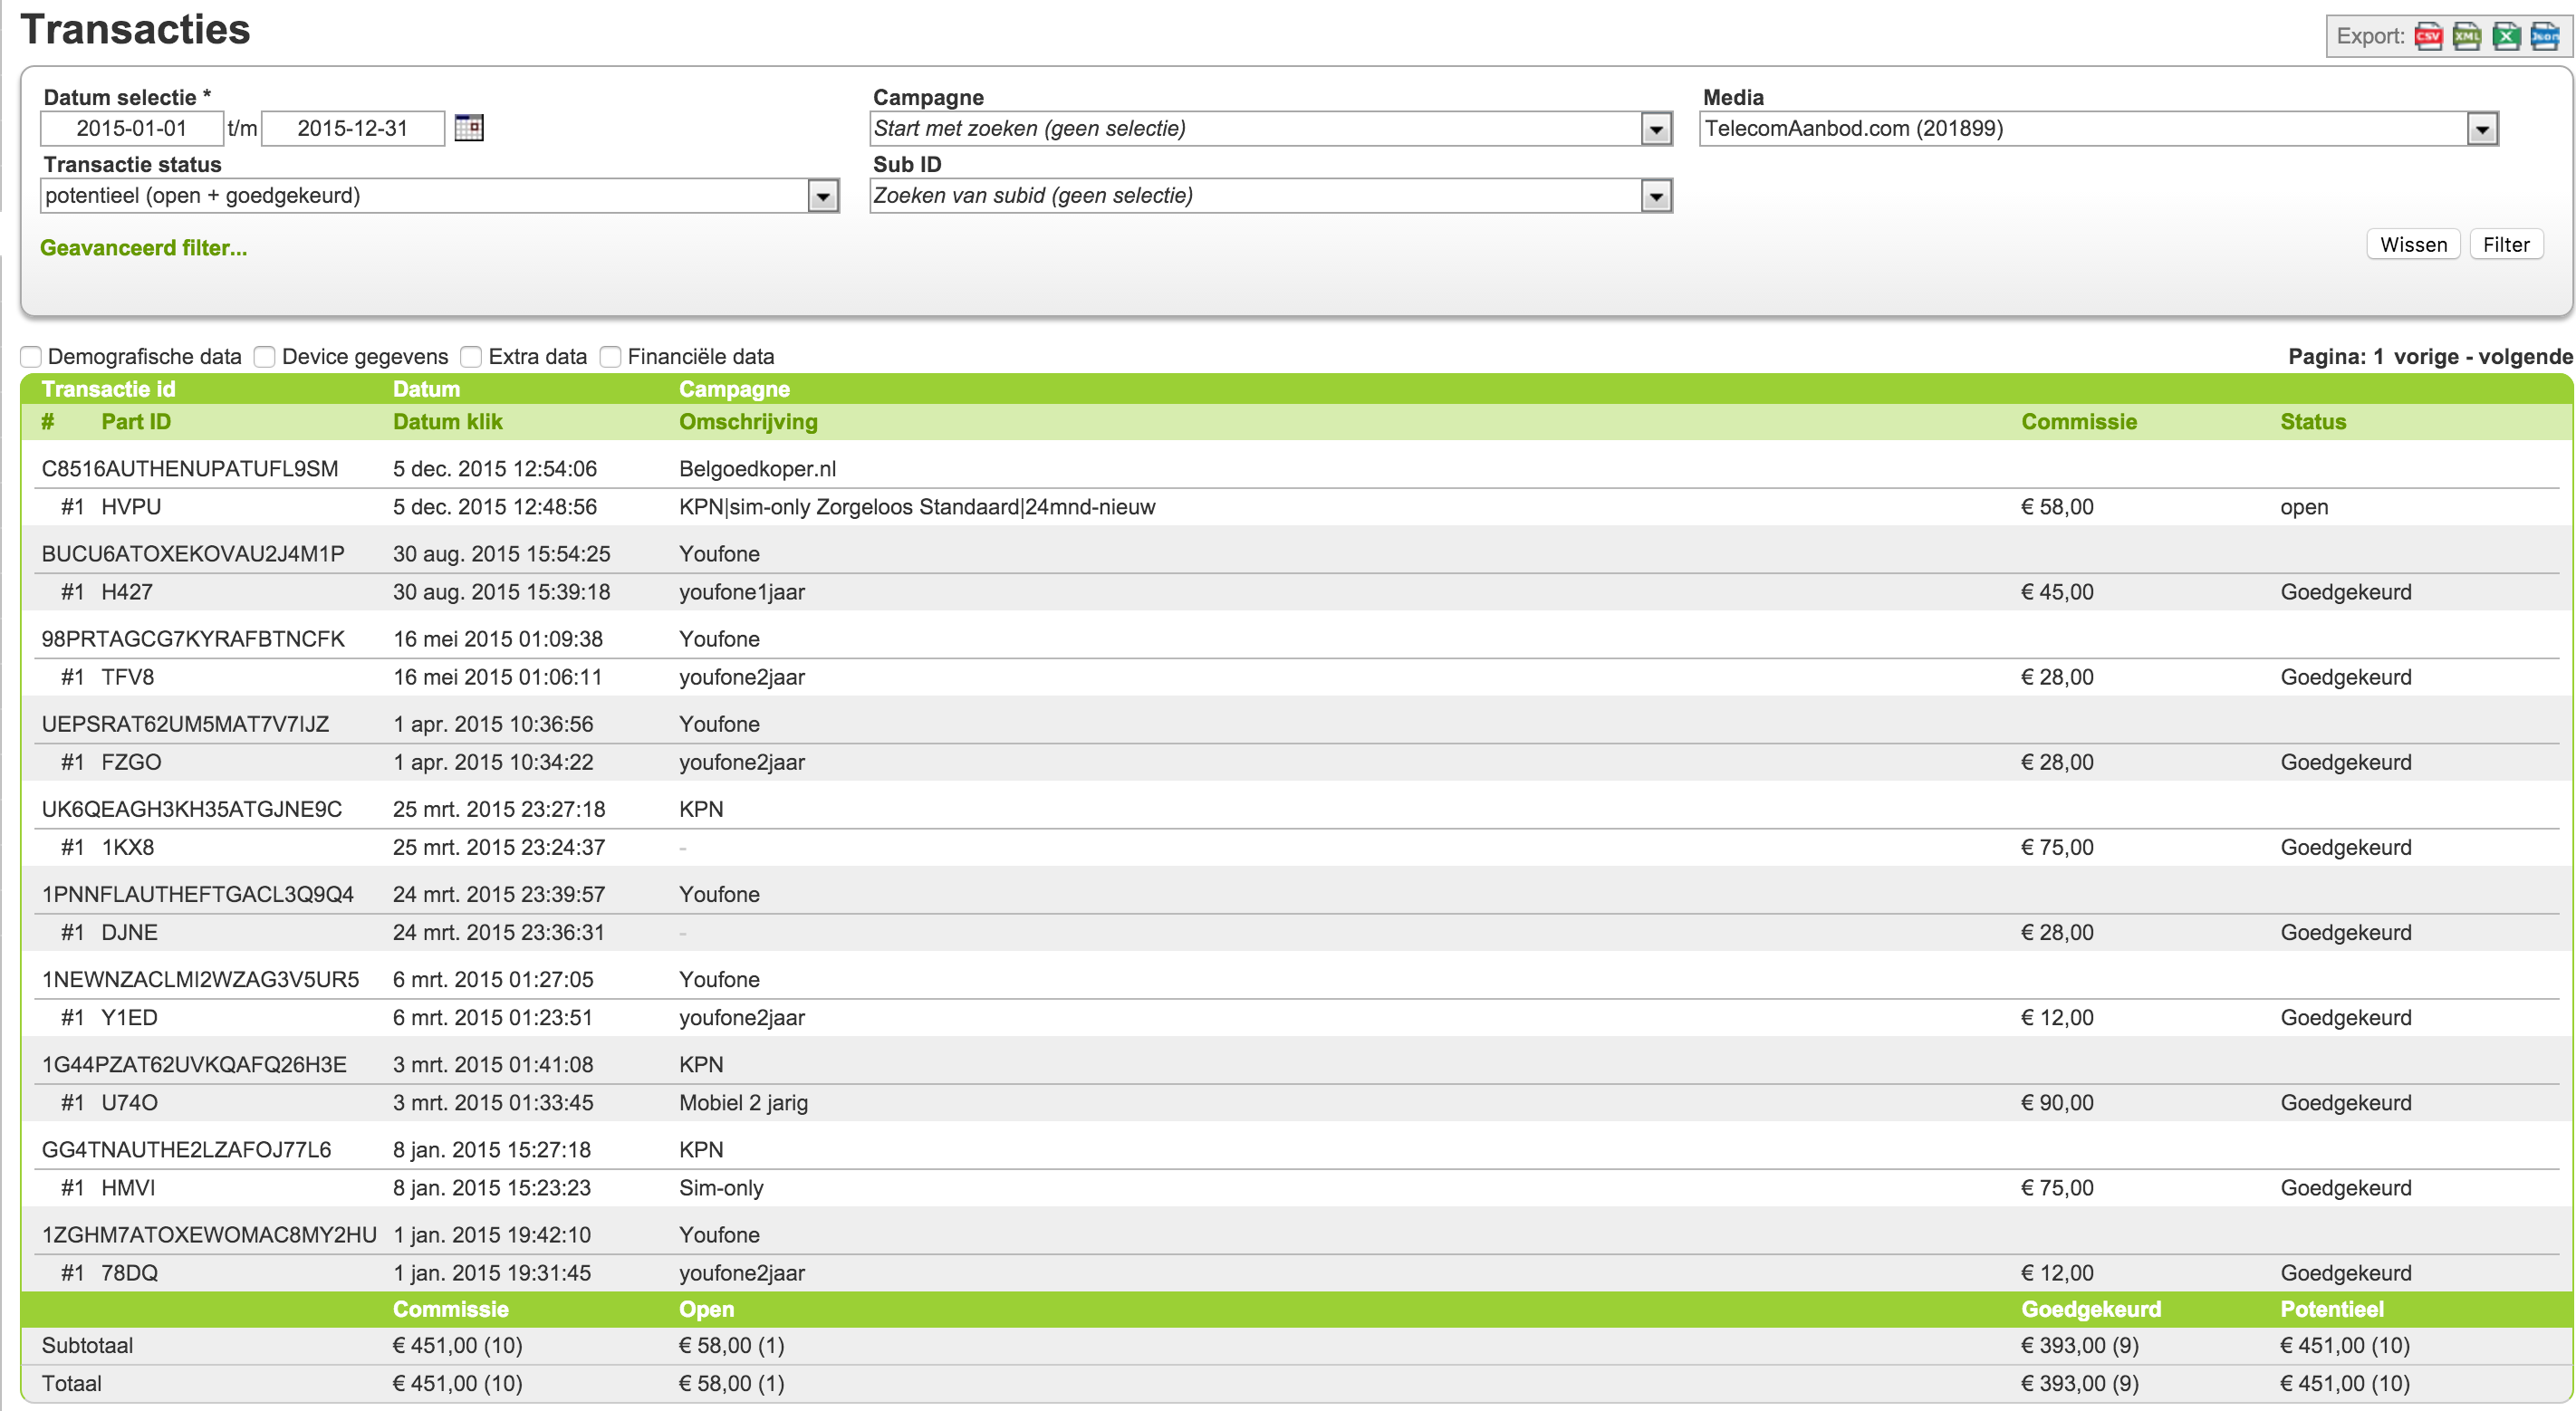
Task: Select transaction C8516AUTHENUPATUFL9SM
Action: point(190,469)
